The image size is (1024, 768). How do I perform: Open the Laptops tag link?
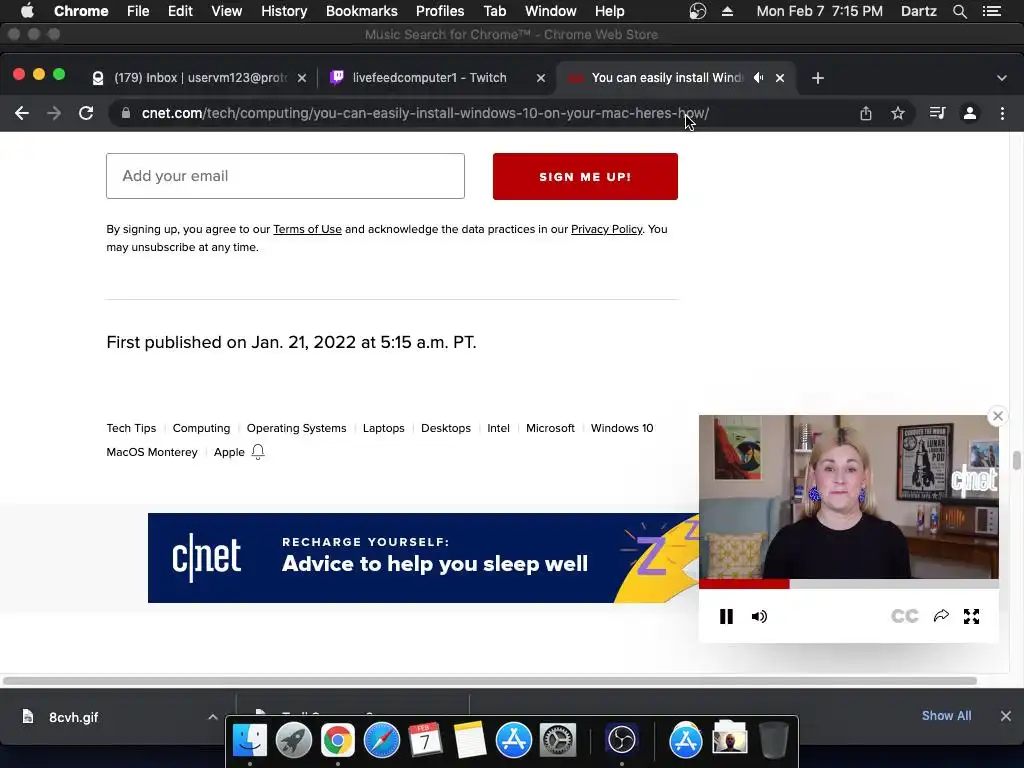pyautogui.click(x=383, y=428)
